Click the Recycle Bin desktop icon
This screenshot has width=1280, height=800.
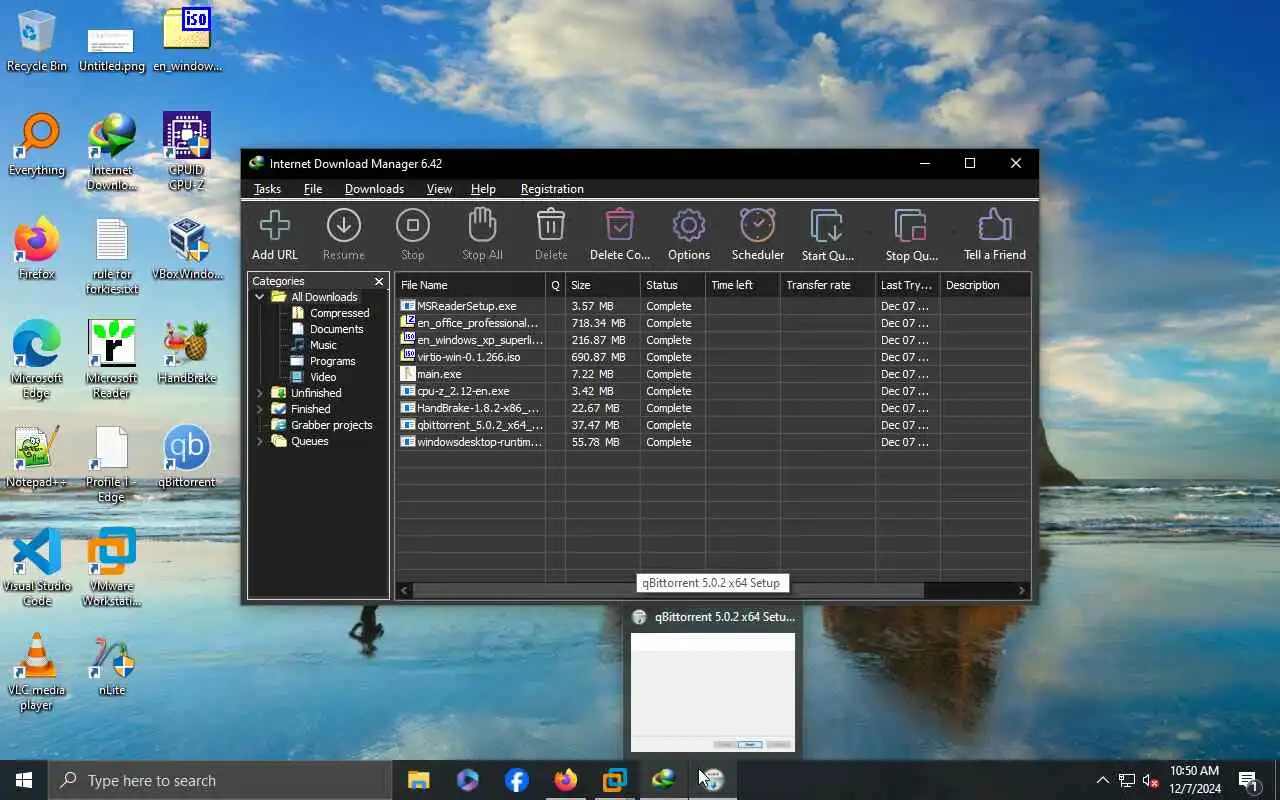[37, 41]
